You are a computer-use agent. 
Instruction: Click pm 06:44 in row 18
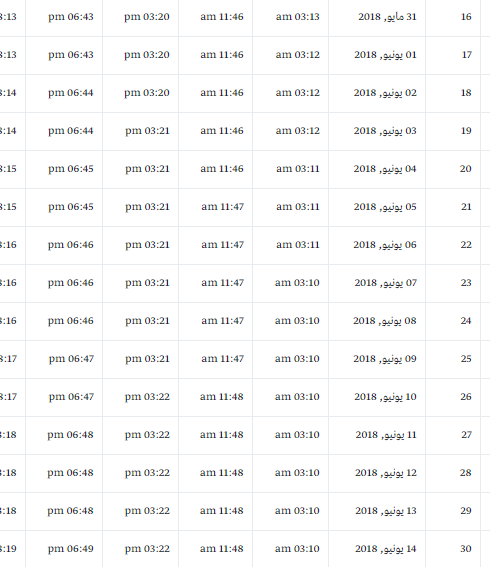(71, 93)
